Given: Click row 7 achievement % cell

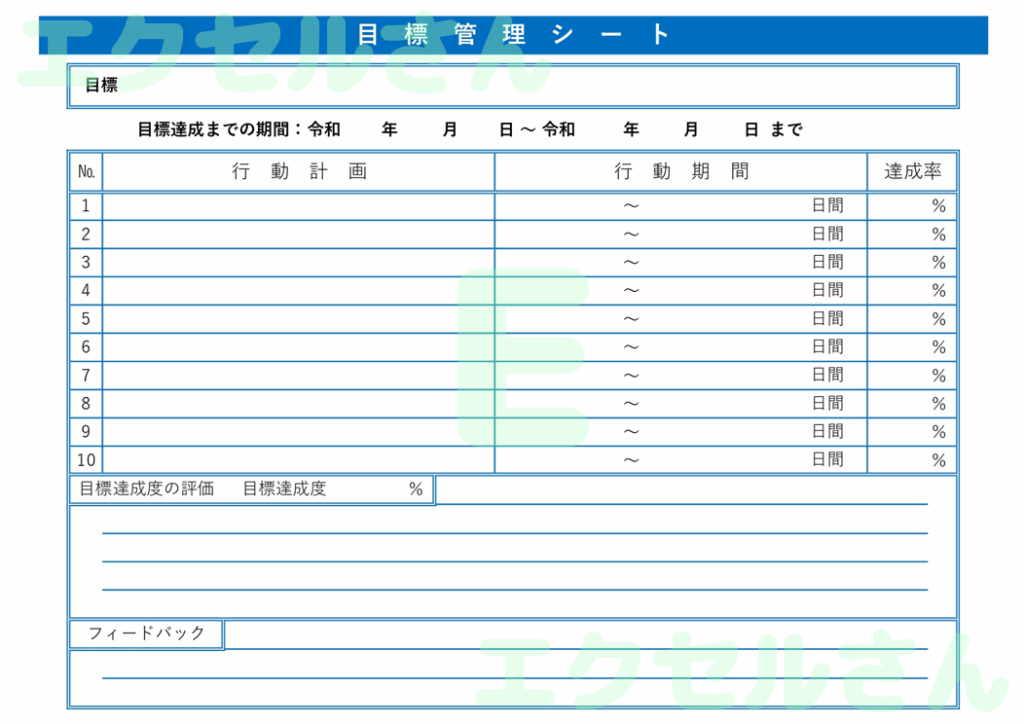Looking at the screenshot, I should point(911,375).
